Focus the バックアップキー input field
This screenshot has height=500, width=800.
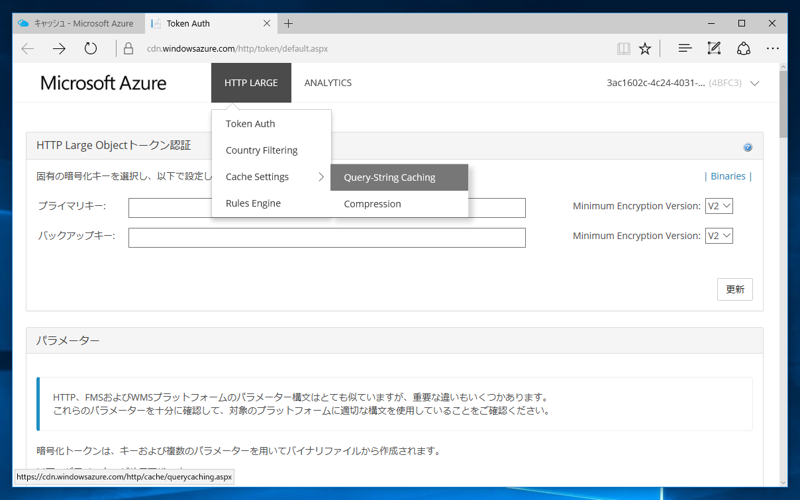click(327, 238)
